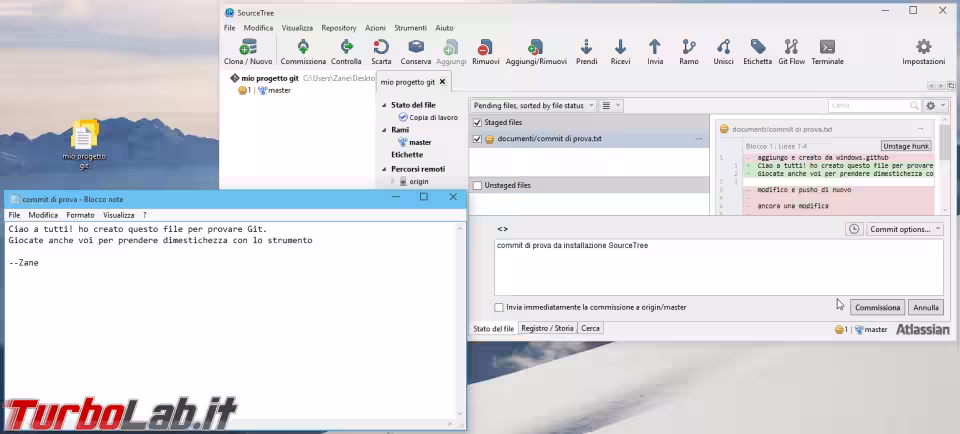The width and height of the screenshot is (960, 434).
Task: Open the Ramo branch tool
Action: coord(689,47)
